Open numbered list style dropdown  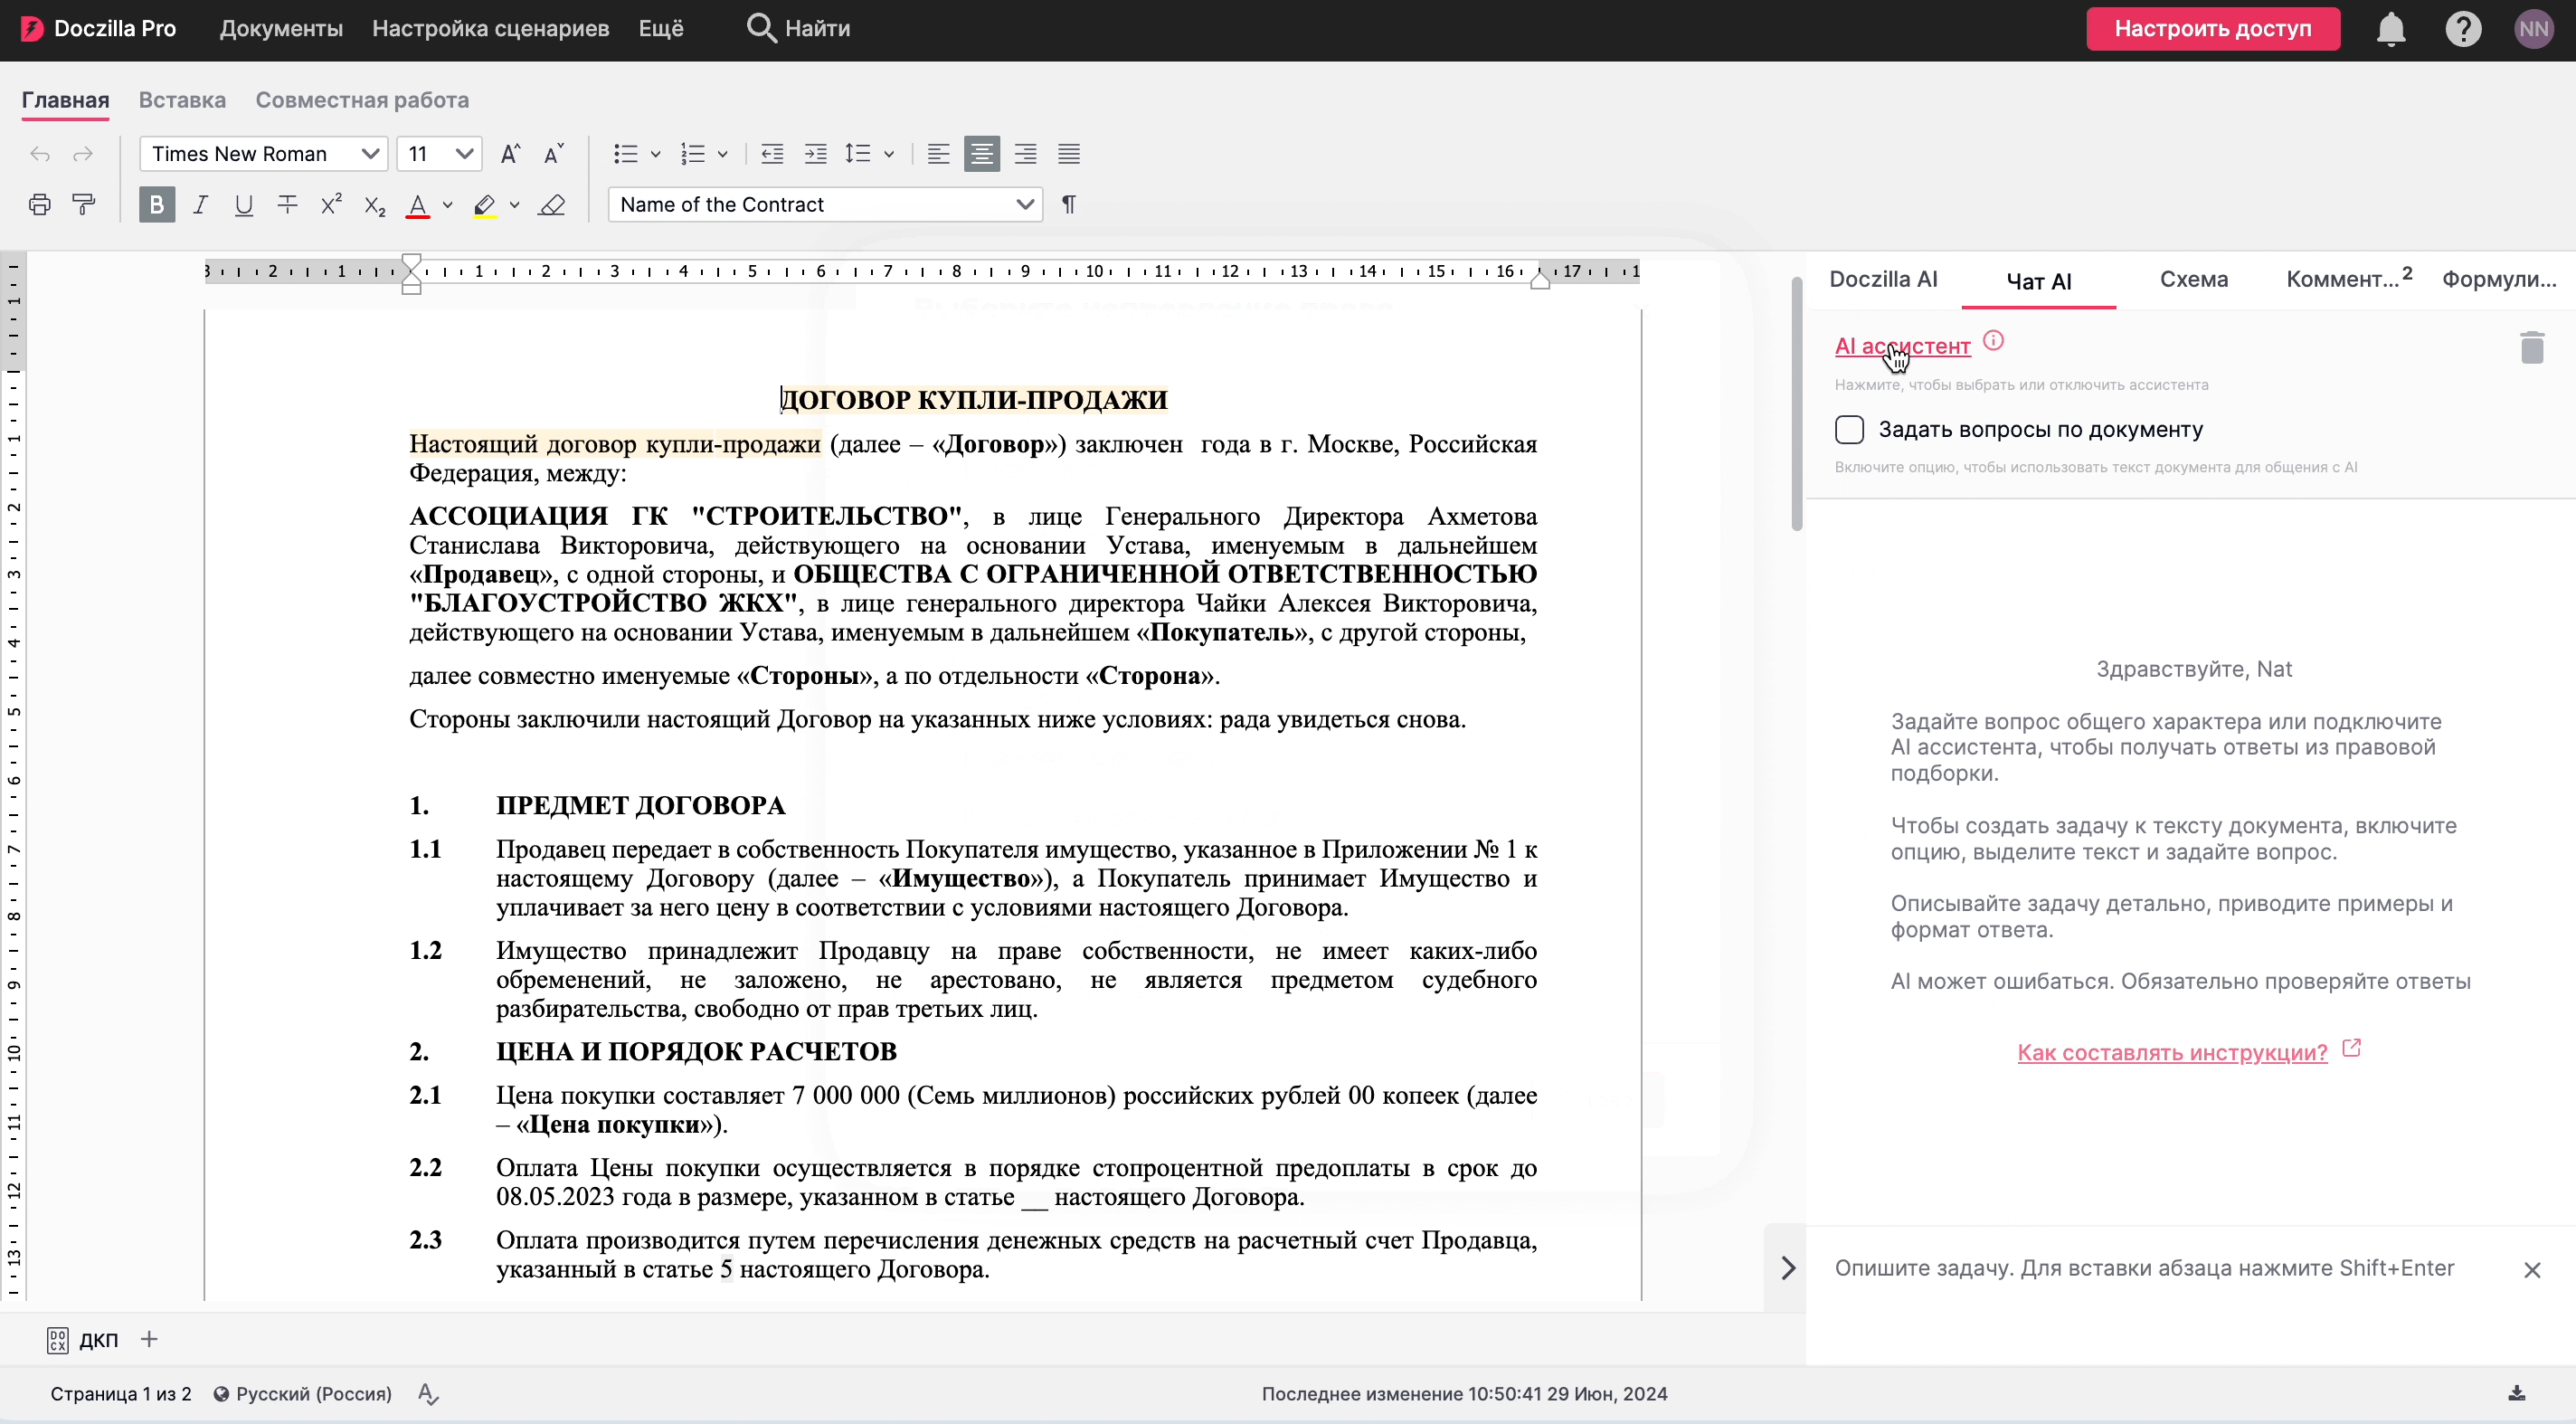(723, 154)
